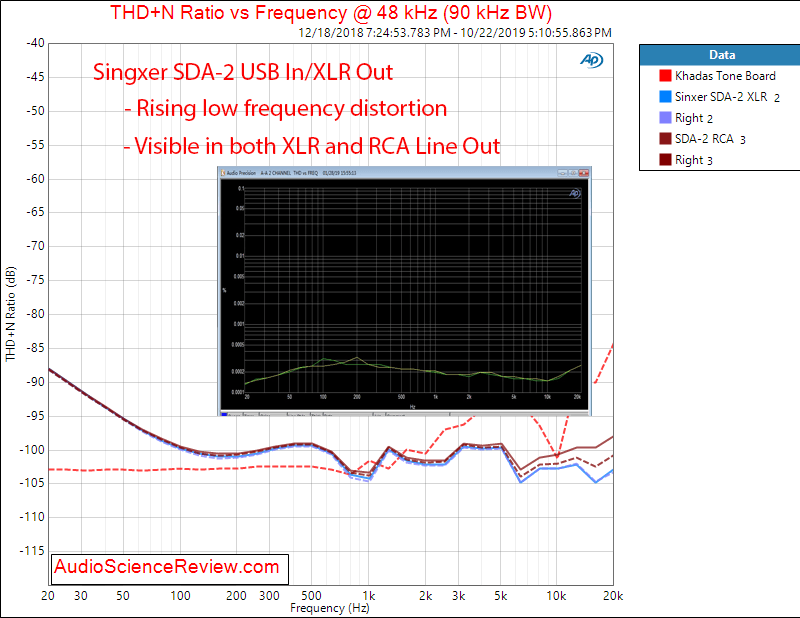
Task: Click the blue Sinxer SDA-2 XLR legend swatch
Action: pyautogui.click(x=665, y=97)
